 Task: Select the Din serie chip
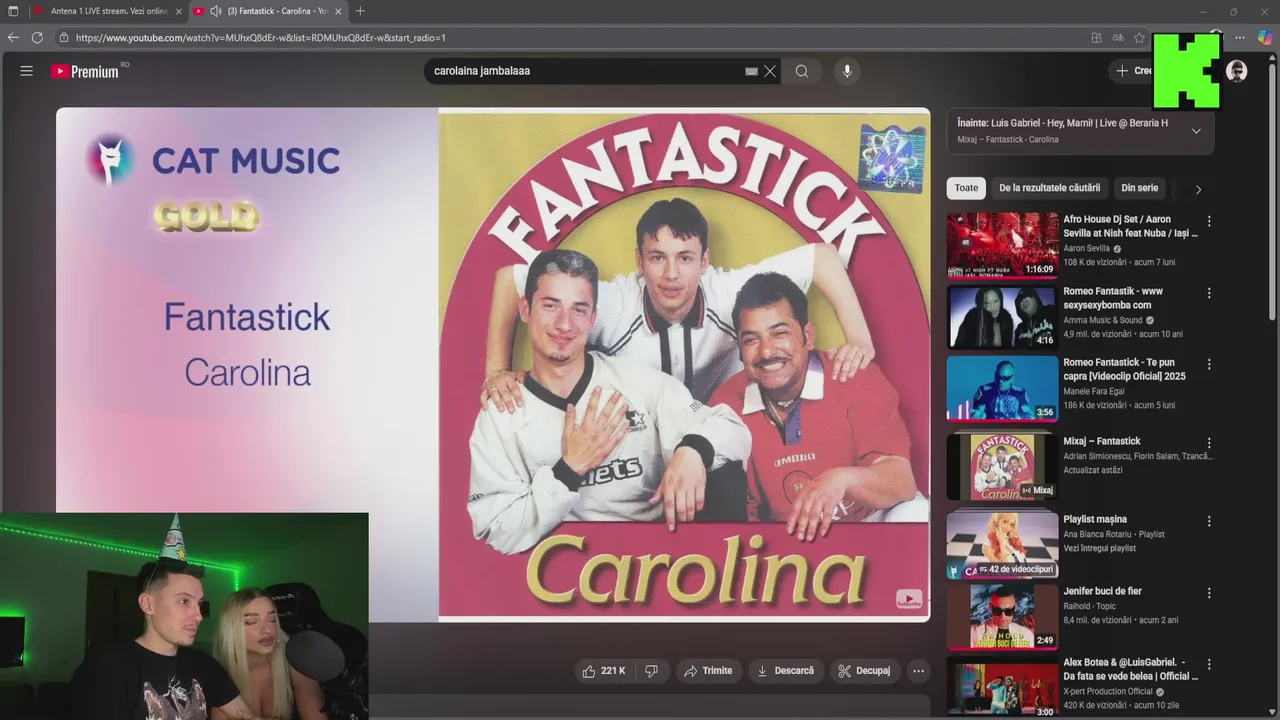[x=1139, y=188]
